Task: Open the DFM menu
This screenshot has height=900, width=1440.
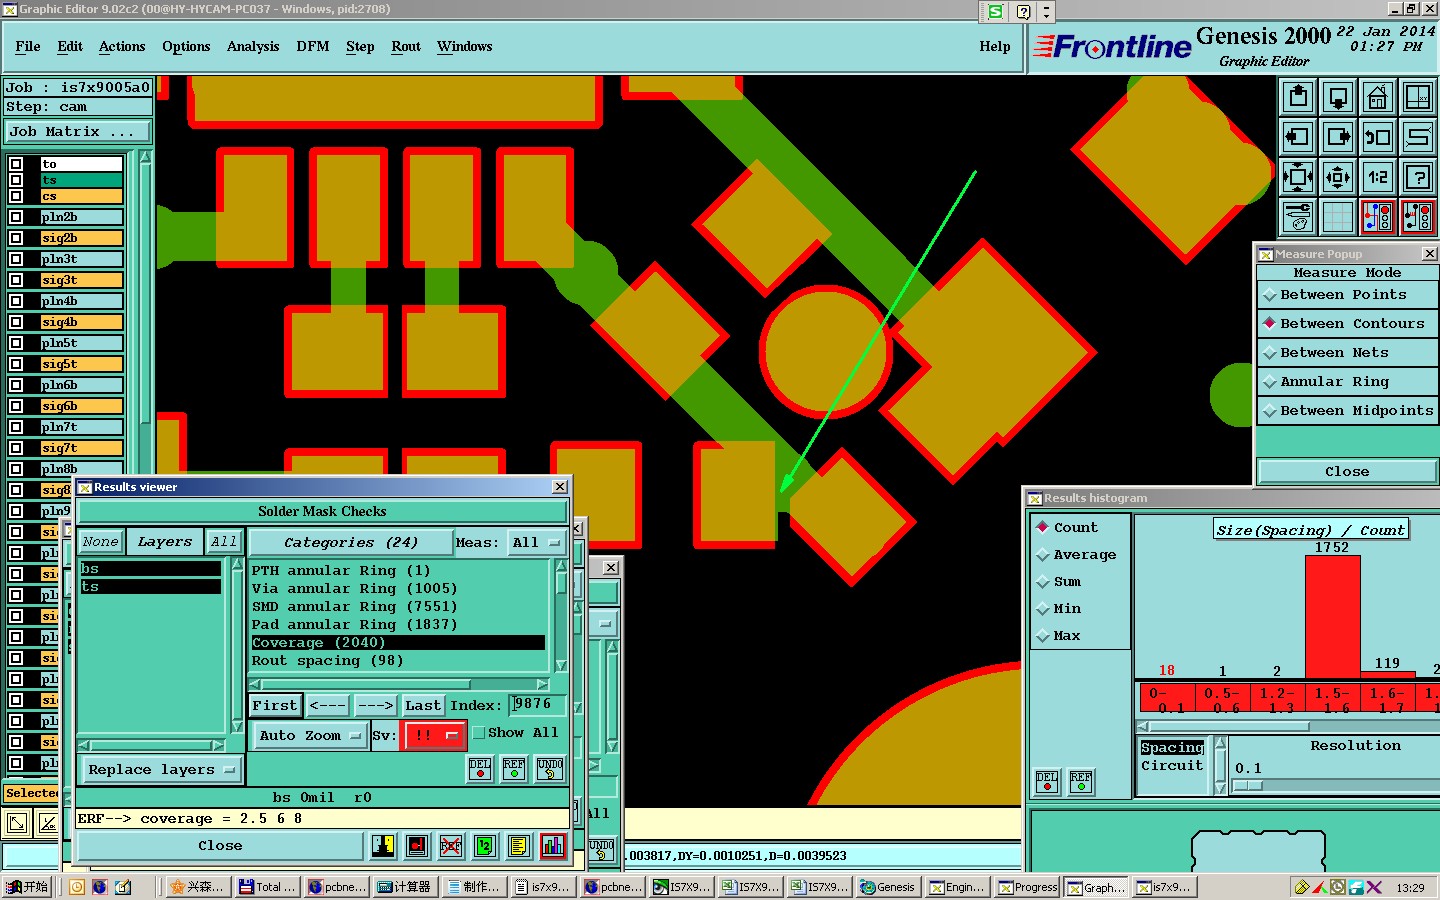Action: pyautogui.click(x=313, y=47)
